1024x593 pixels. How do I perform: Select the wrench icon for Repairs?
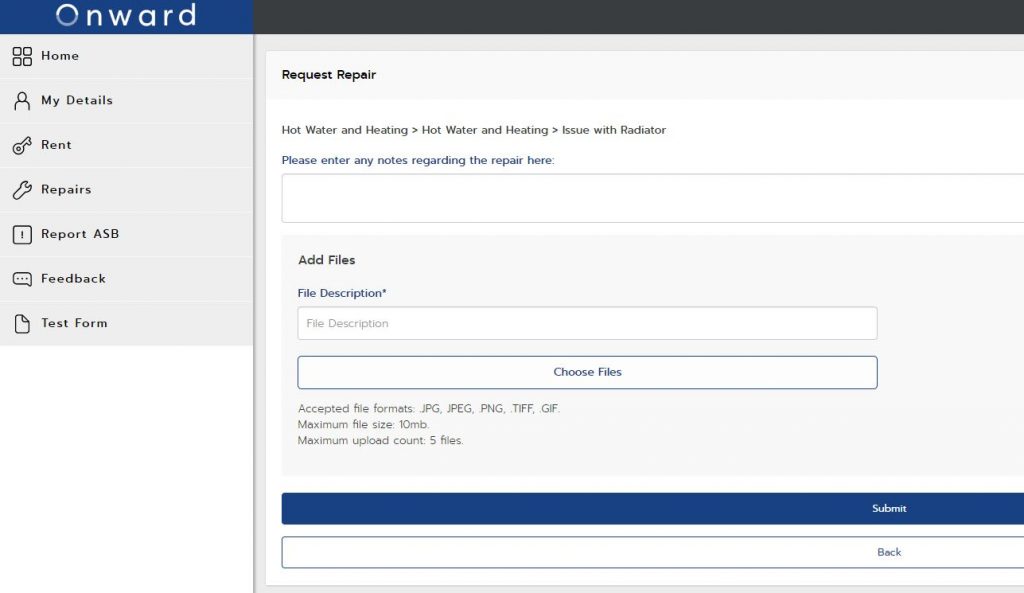tap(22, 189)
